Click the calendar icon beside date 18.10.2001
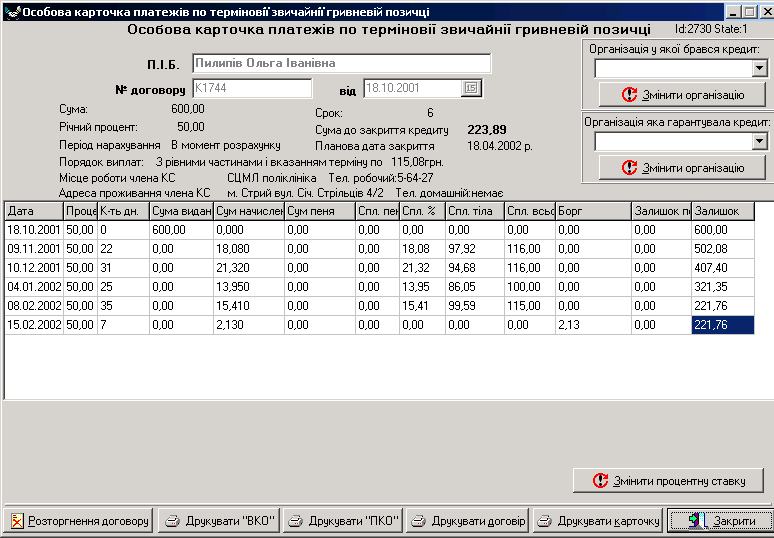Screen dimensions: 774x538 point(471,88)
